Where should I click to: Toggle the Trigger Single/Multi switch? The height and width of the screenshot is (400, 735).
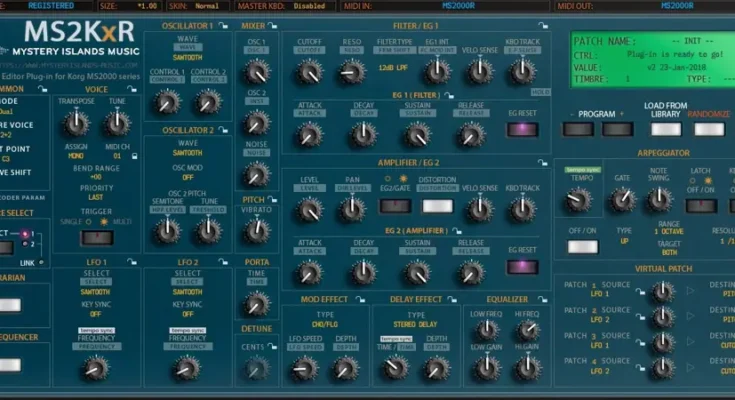[x=97, y=237]
